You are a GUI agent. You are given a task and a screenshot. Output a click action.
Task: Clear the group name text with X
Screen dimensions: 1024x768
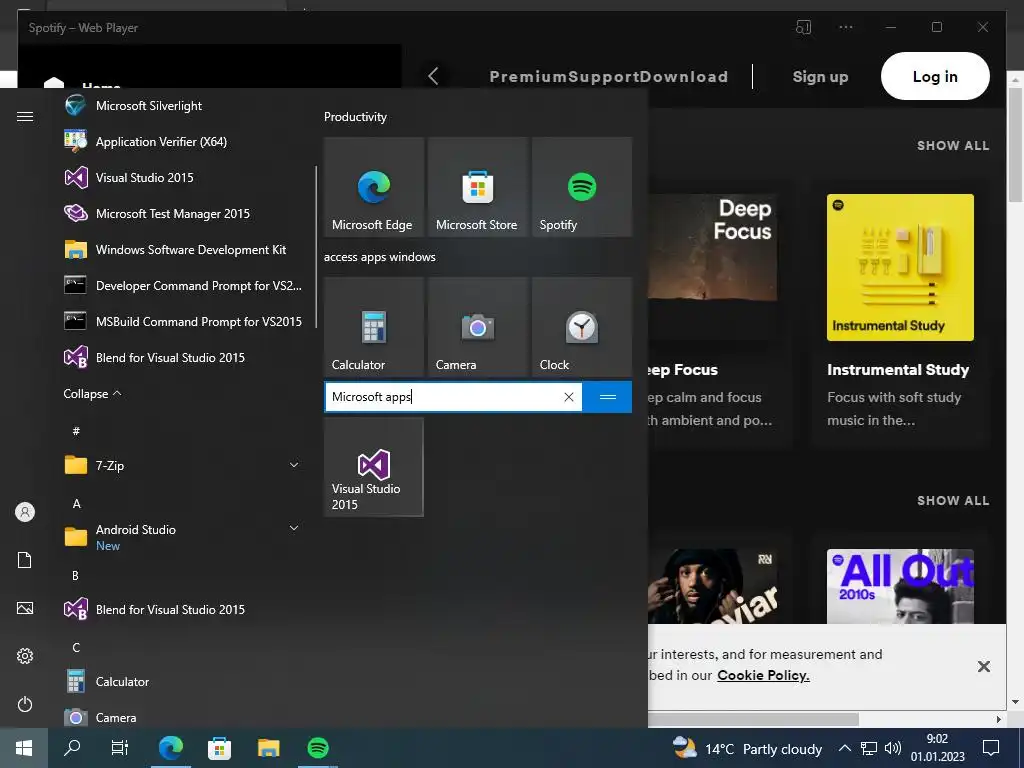569,397
